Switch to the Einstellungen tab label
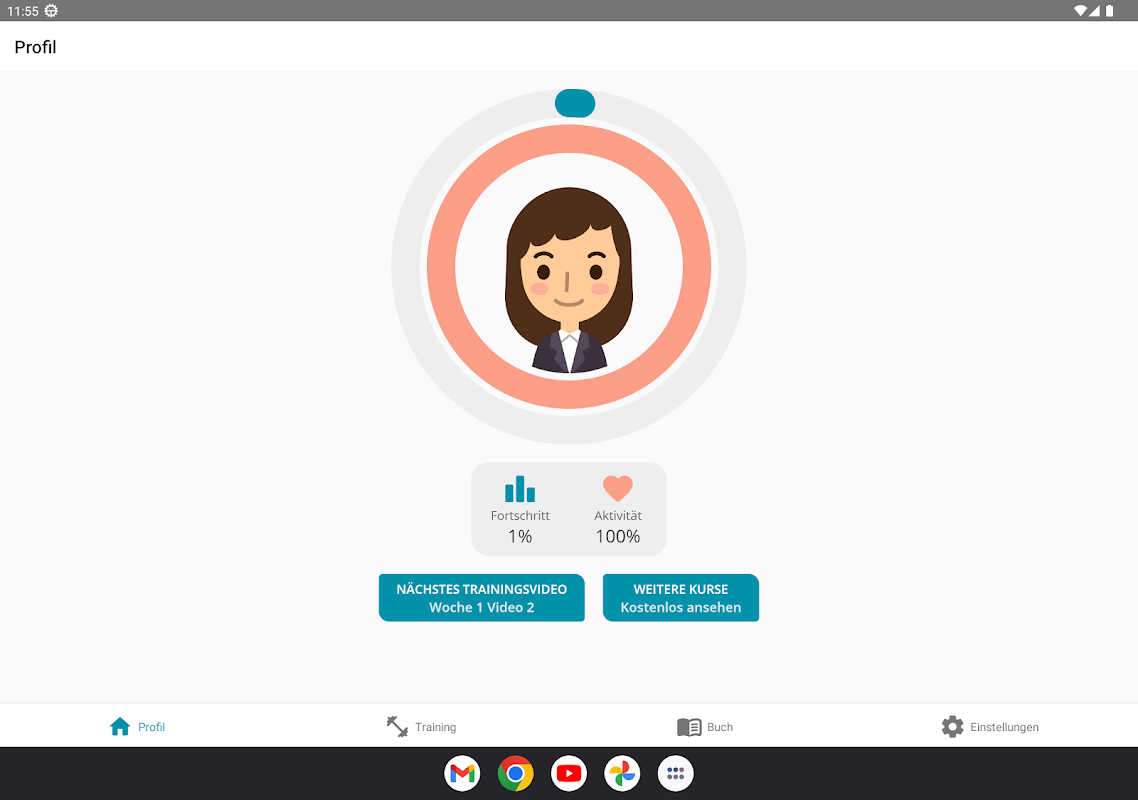 (x=1004, y=727)
